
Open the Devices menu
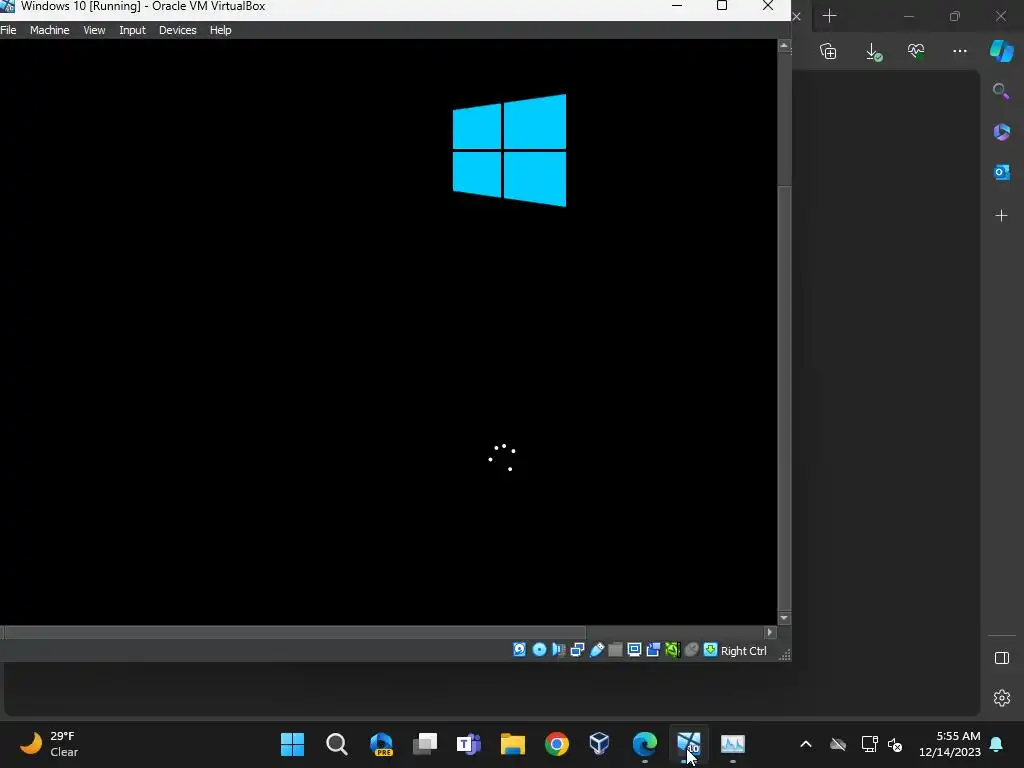(x=178, y=30)
